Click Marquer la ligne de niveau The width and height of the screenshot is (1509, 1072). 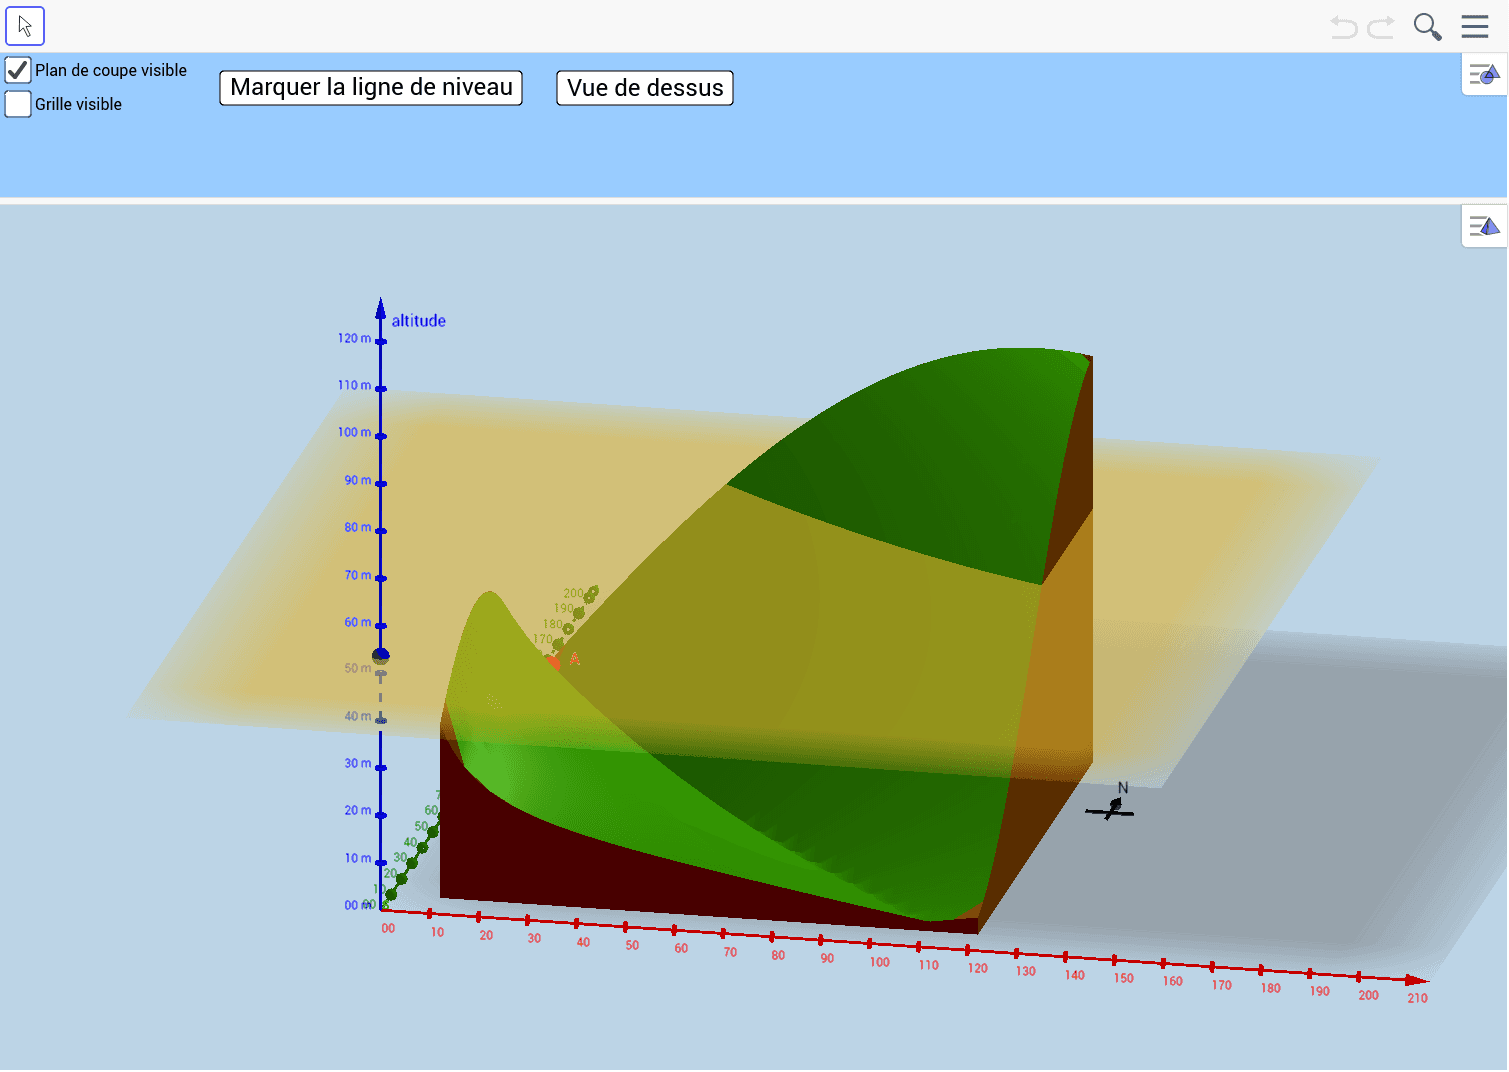(371, 88)
